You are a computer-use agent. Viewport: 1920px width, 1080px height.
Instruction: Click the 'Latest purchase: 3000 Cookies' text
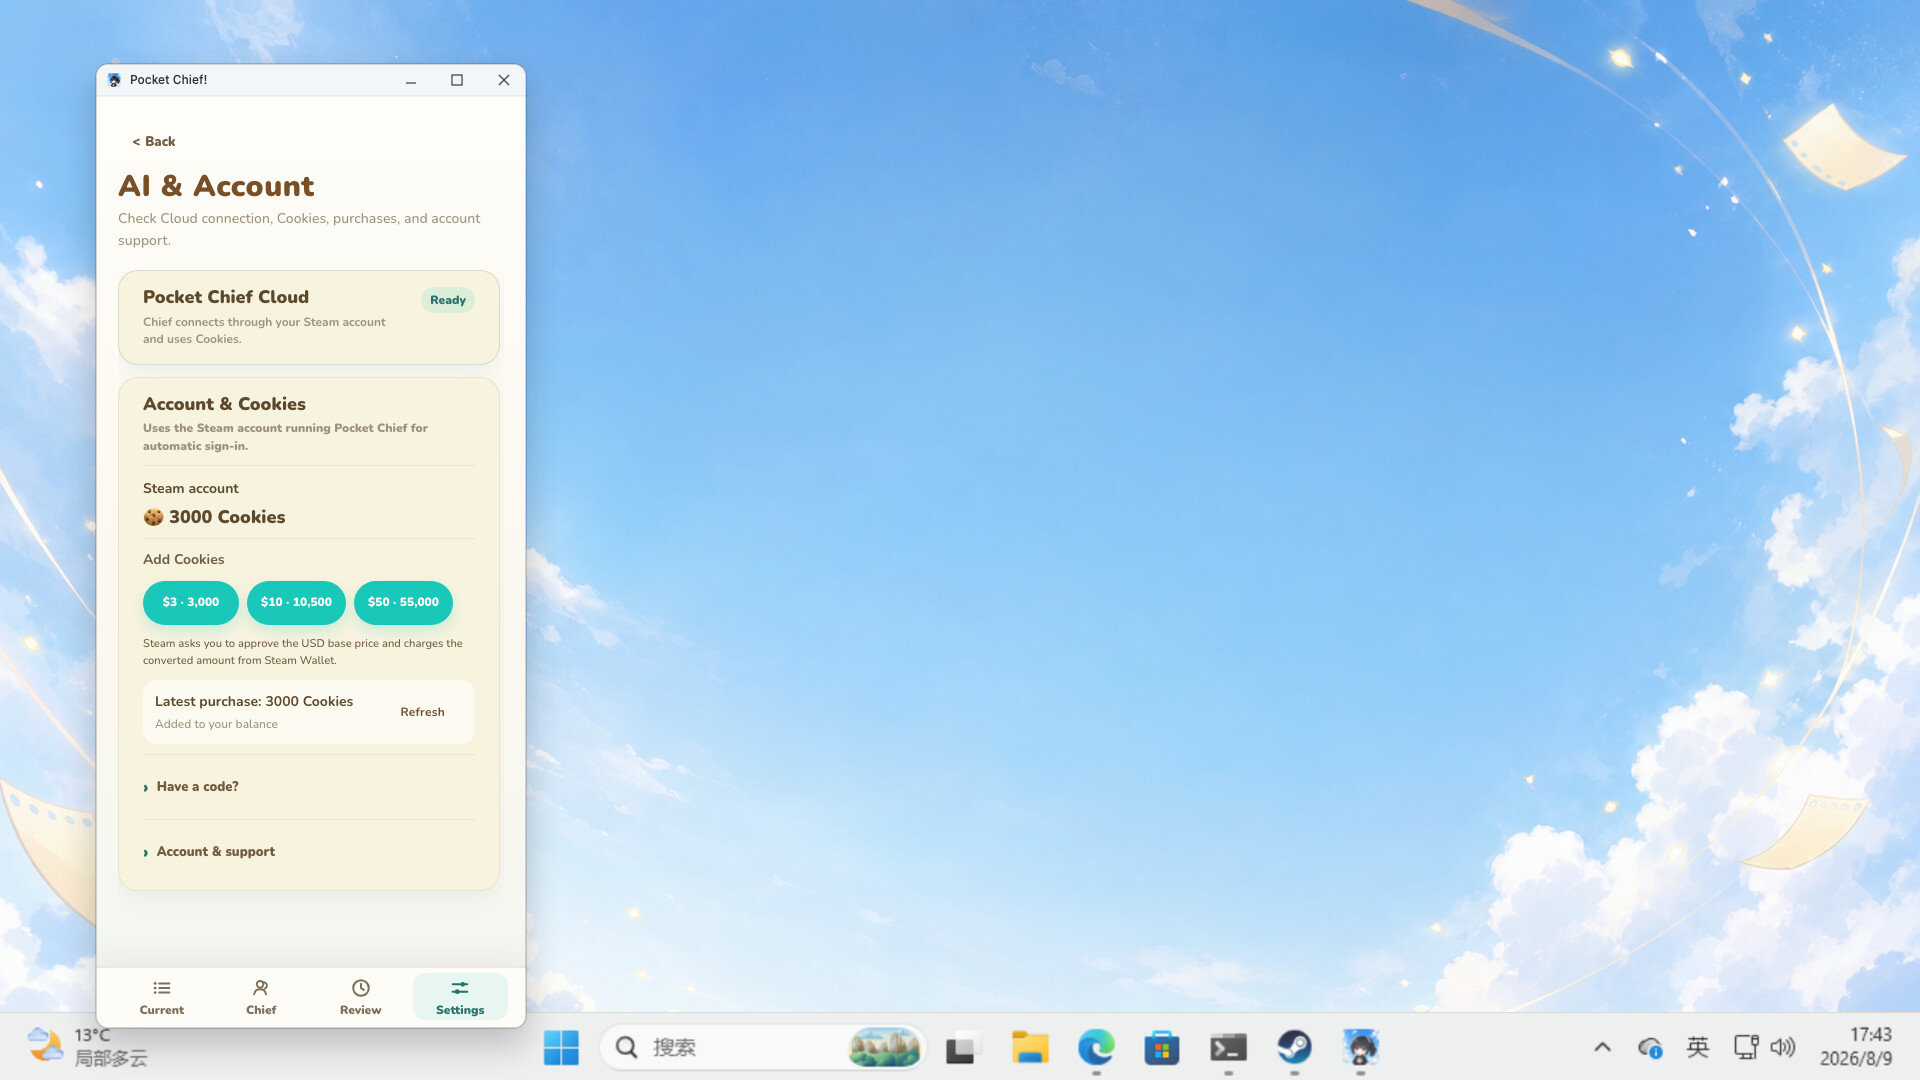(254, 702)
